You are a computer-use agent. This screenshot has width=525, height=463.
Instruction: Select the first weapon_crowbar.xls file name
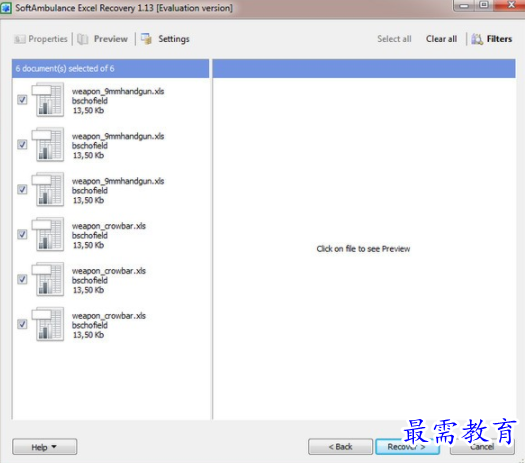pyautogui.click(x=109, y=226)
